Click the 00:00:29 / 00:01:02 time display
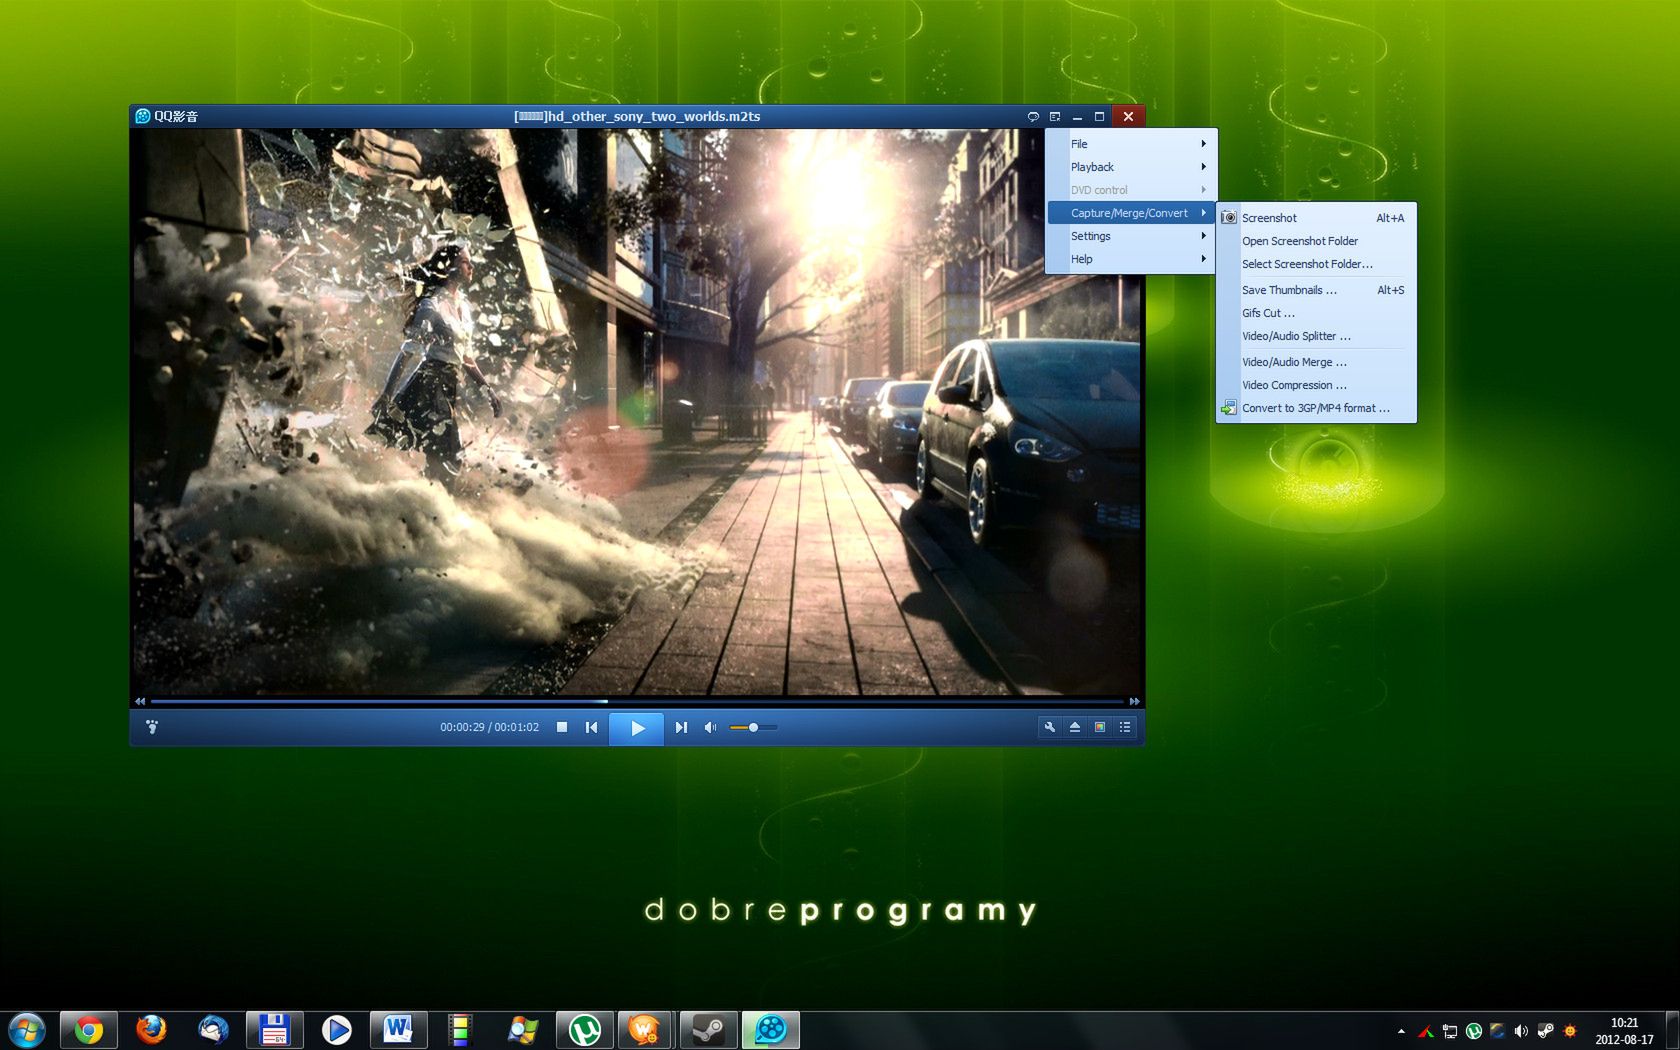 489,727
